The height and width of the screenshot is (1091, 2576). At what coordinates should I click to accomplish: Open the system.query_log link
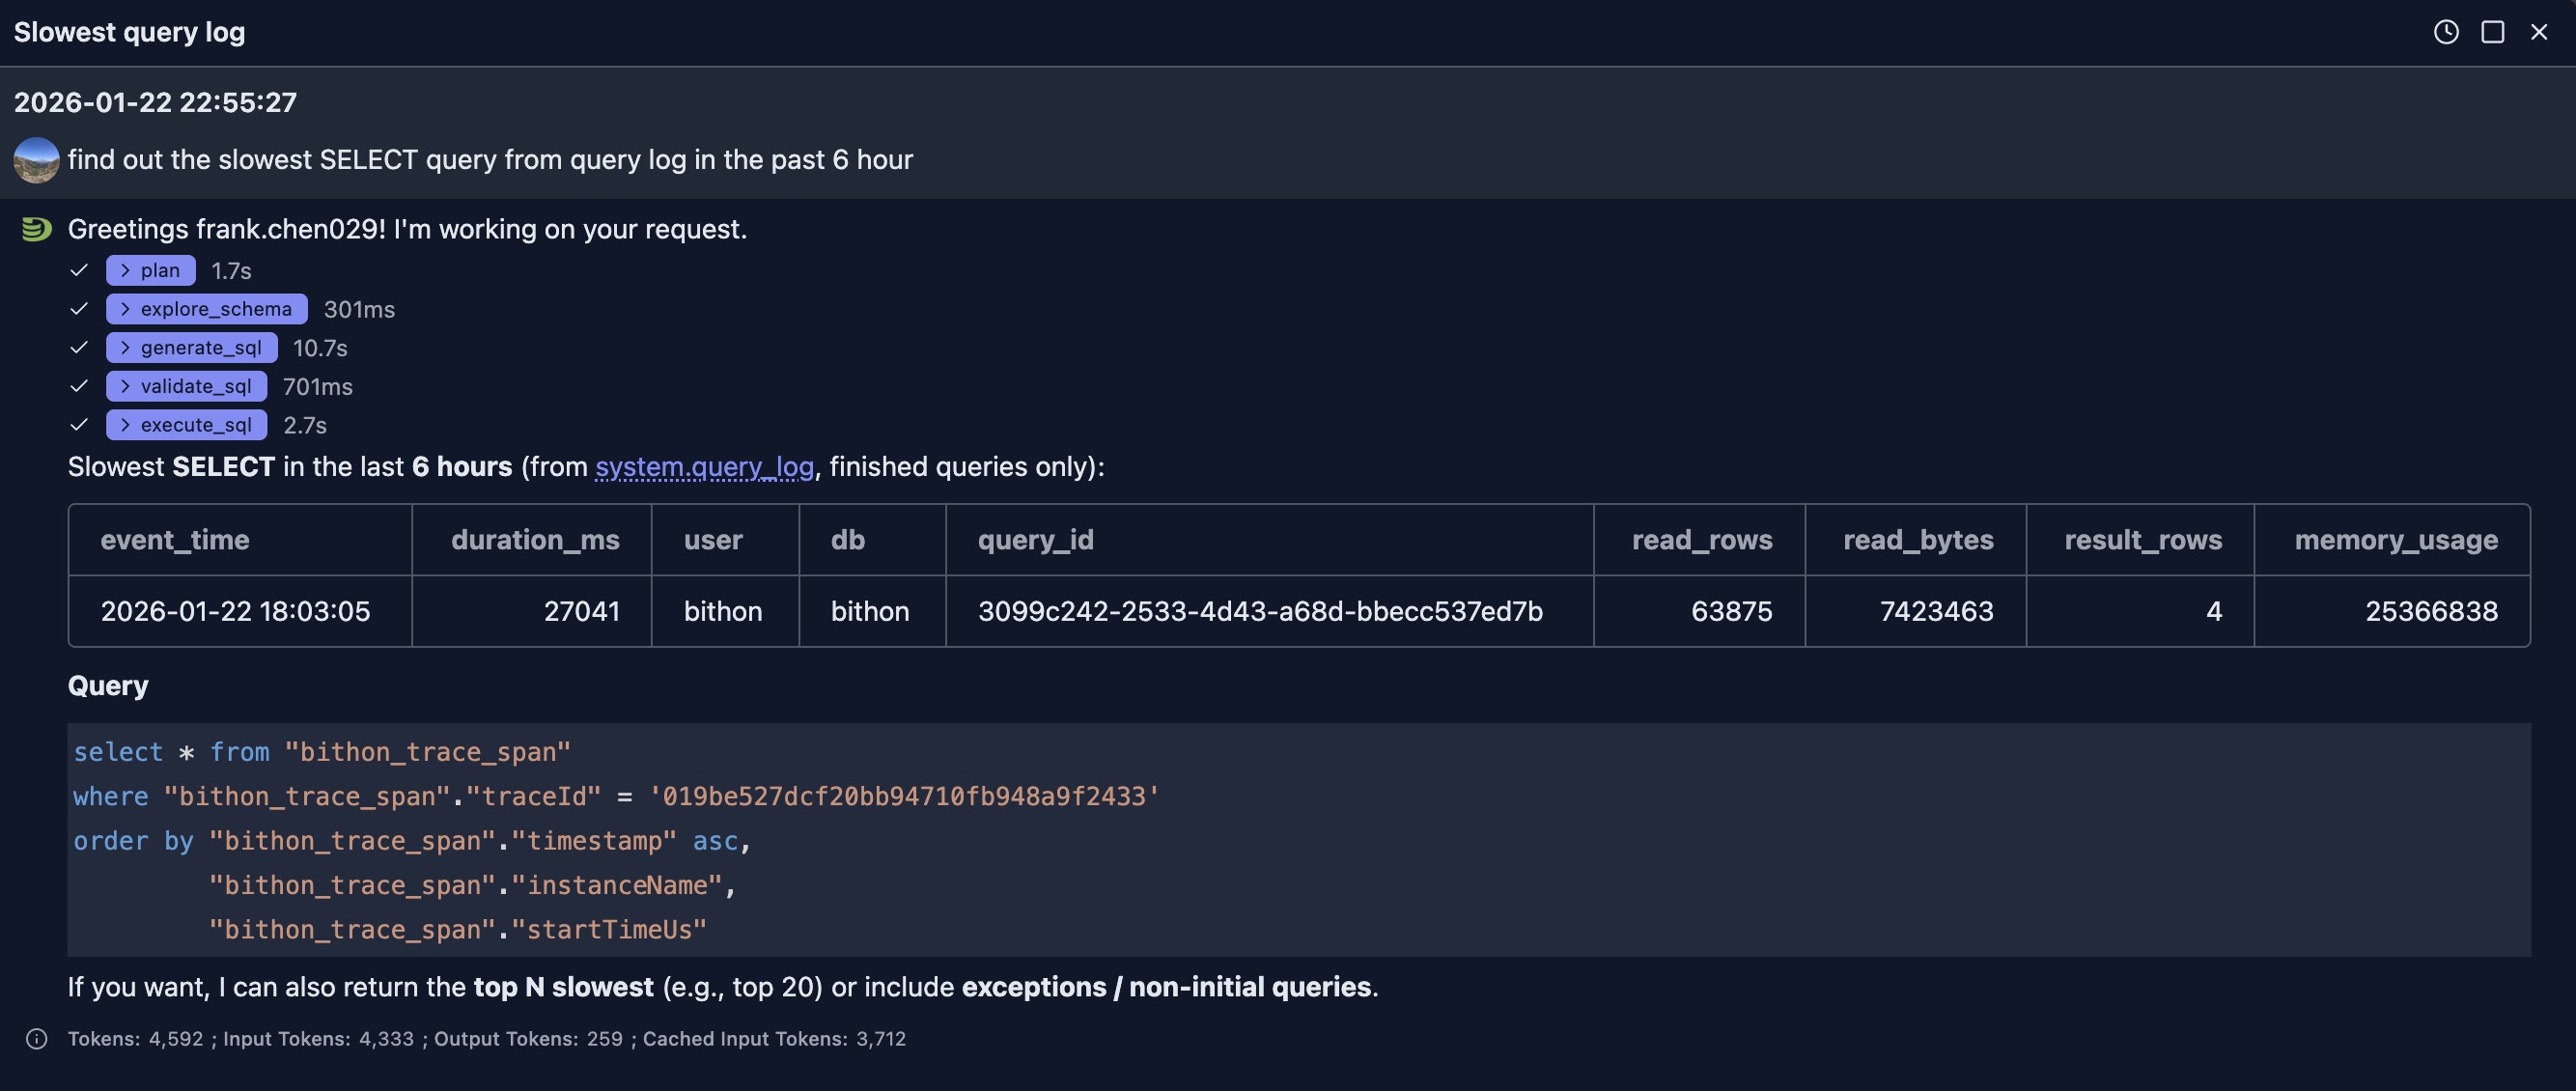point(704,466)
